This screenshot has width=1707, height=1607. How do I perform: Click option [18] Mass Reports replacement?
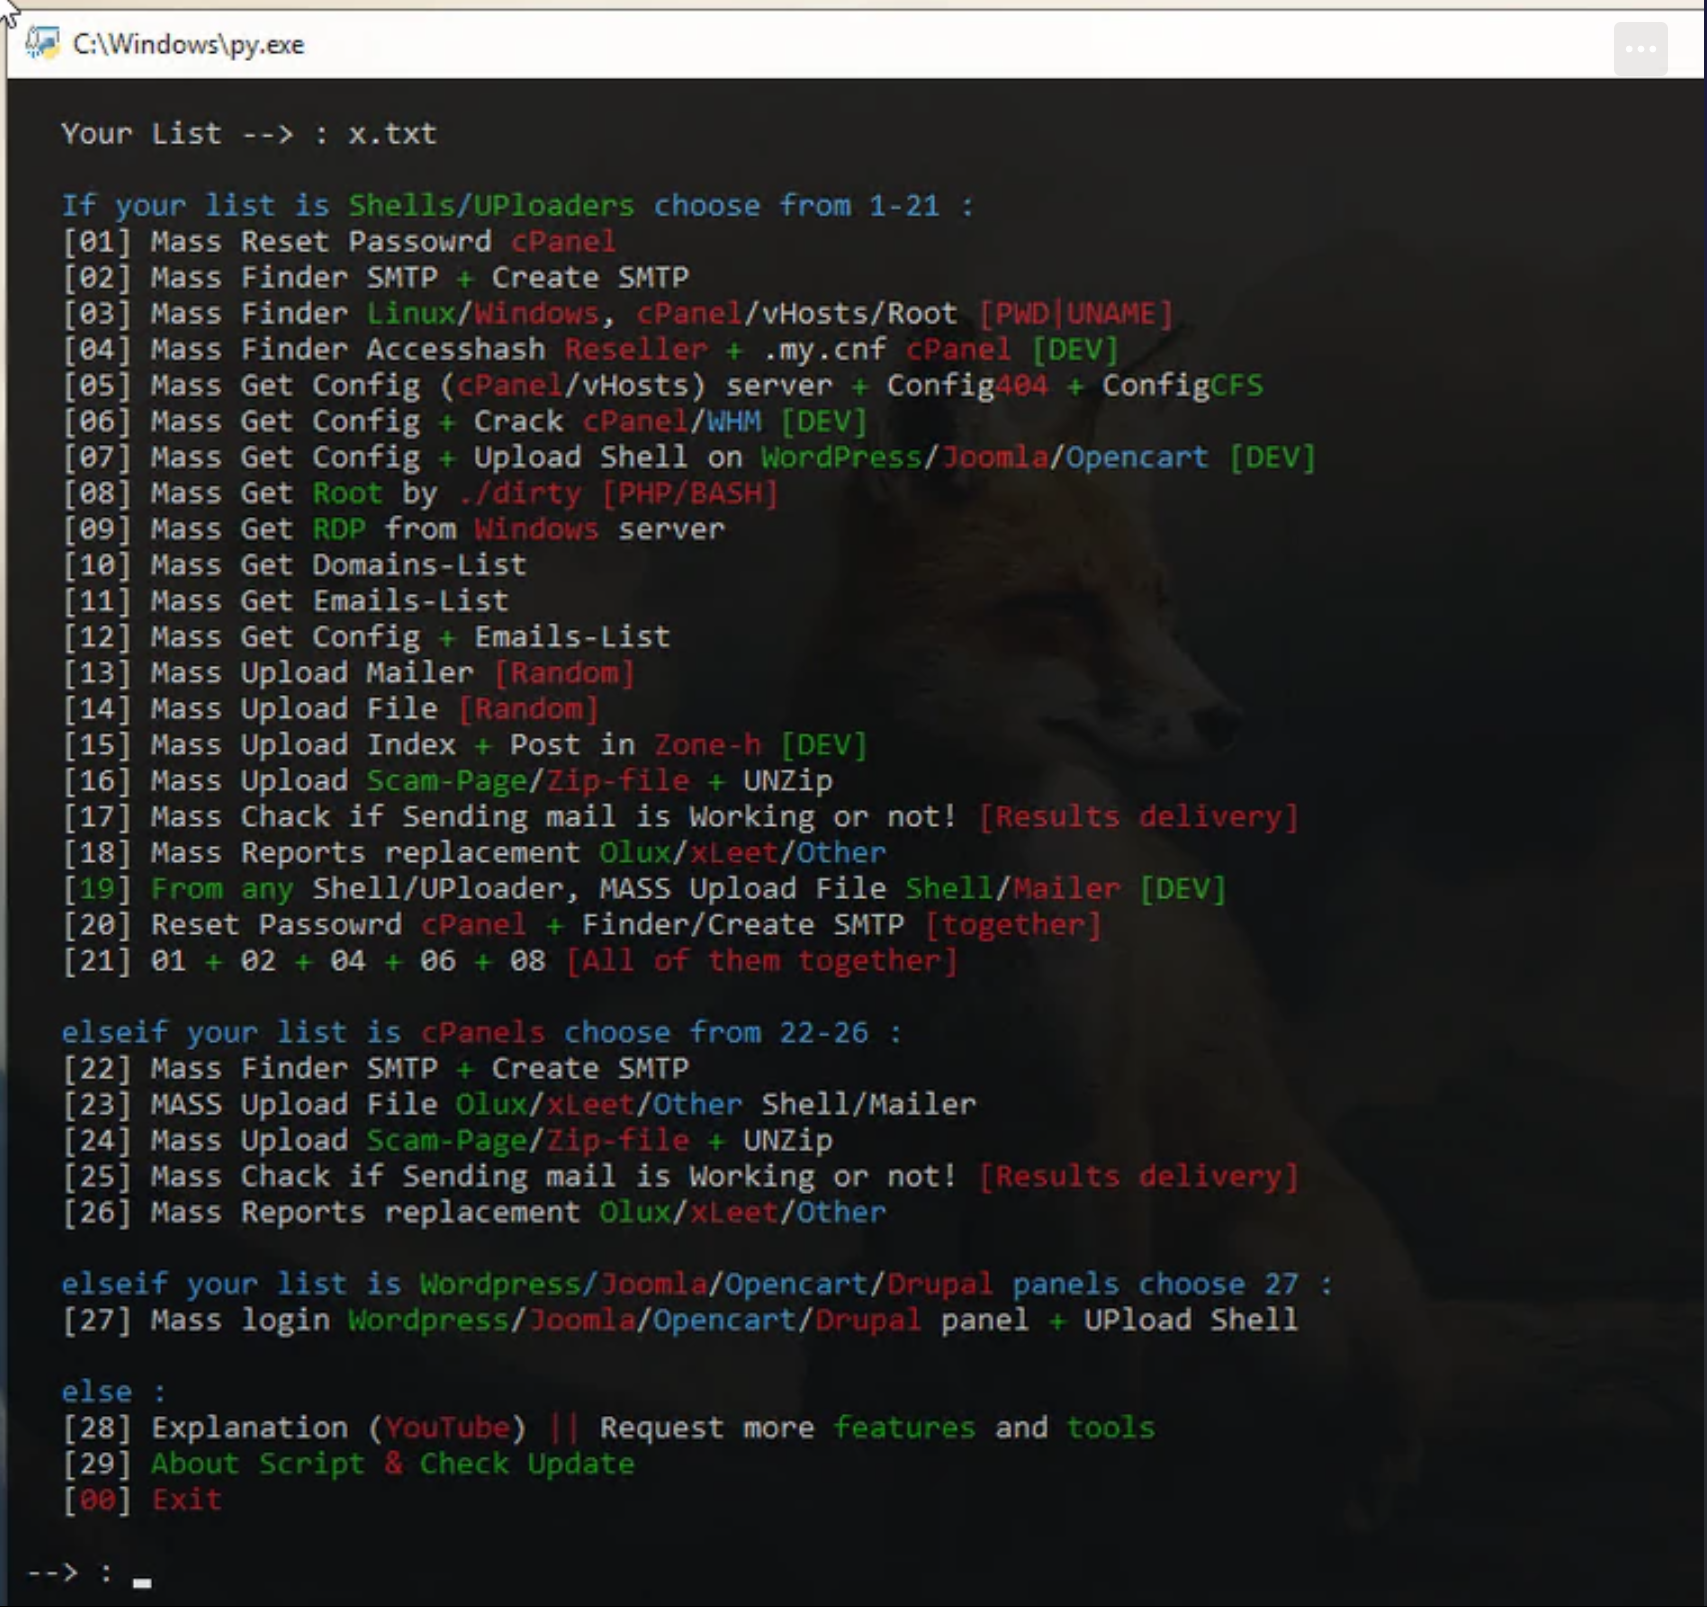[474, 853]
